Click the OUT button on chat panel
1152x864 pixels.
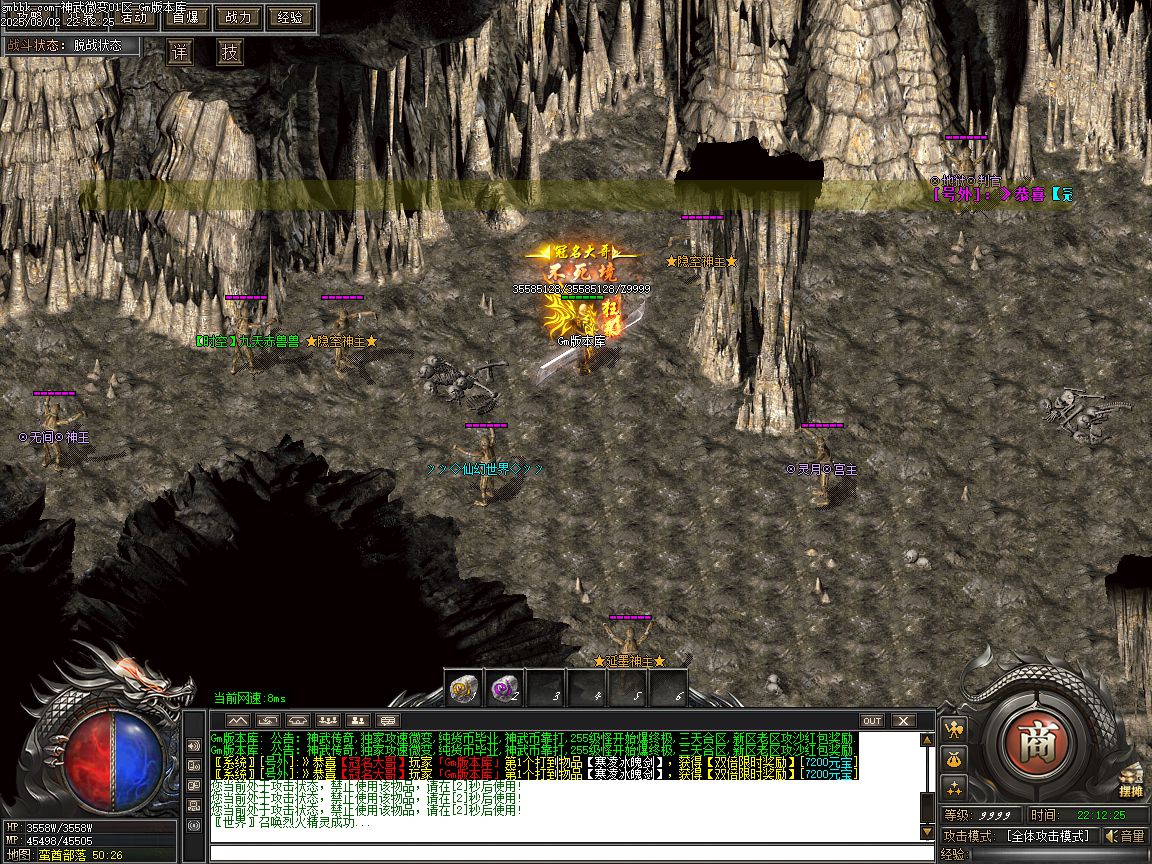(872, 721)
